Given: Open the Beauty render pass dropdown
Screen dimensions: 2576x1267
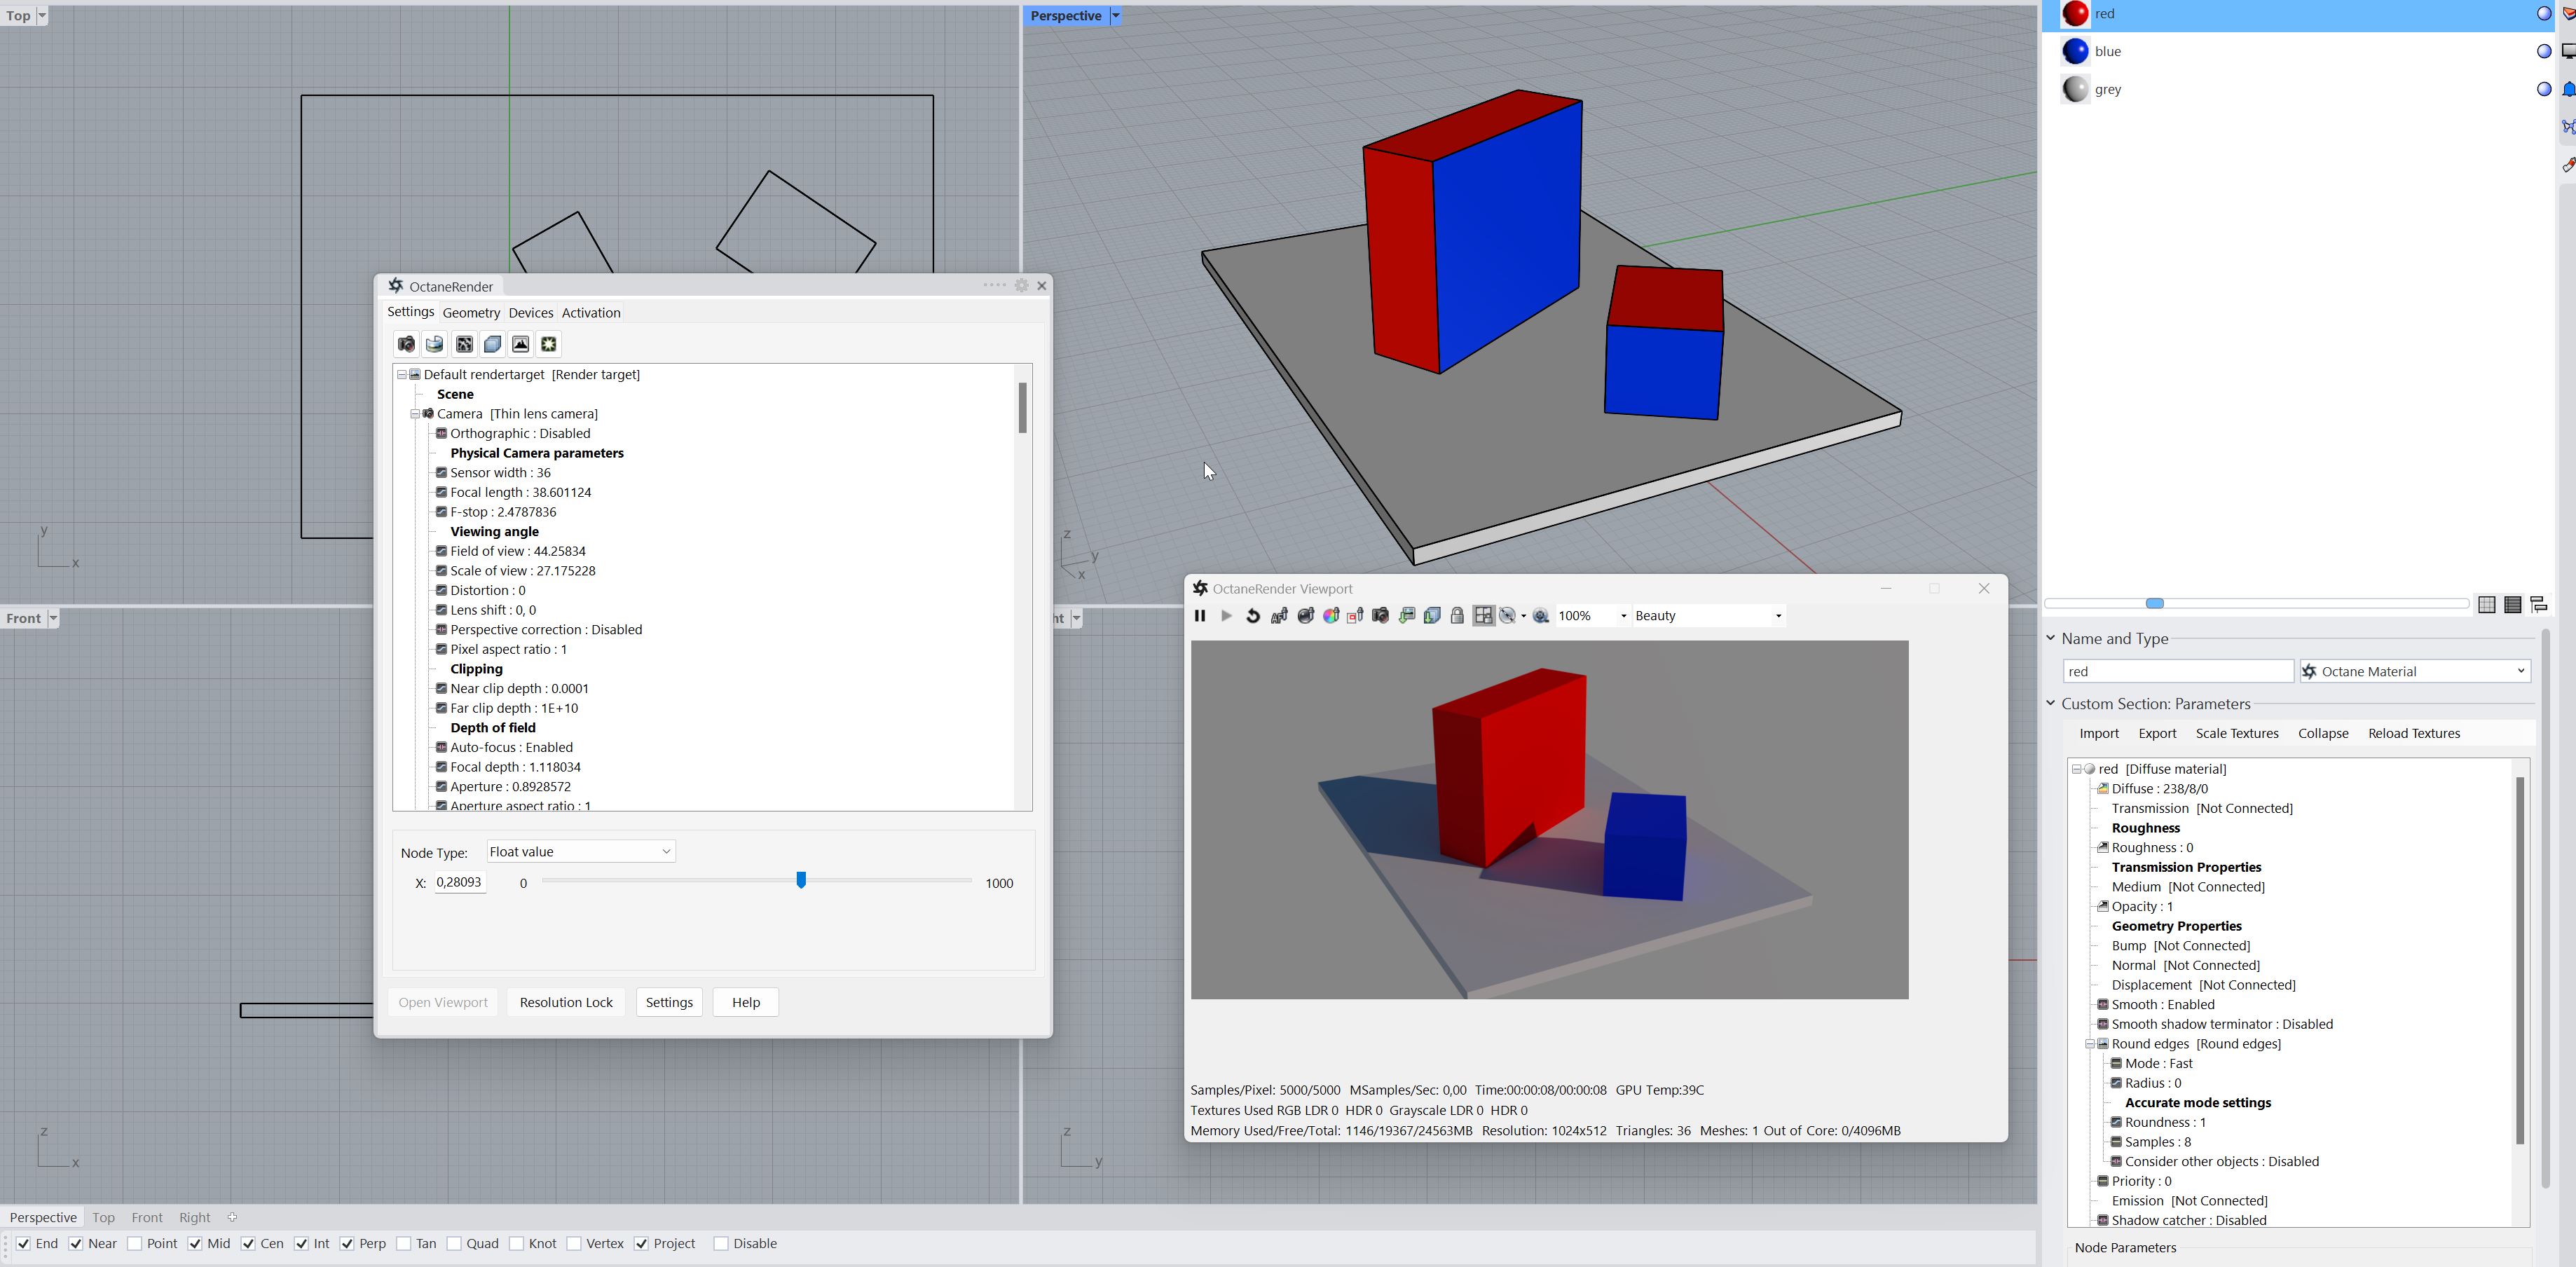Looking at the screenshot, I should click(1708, 616).
